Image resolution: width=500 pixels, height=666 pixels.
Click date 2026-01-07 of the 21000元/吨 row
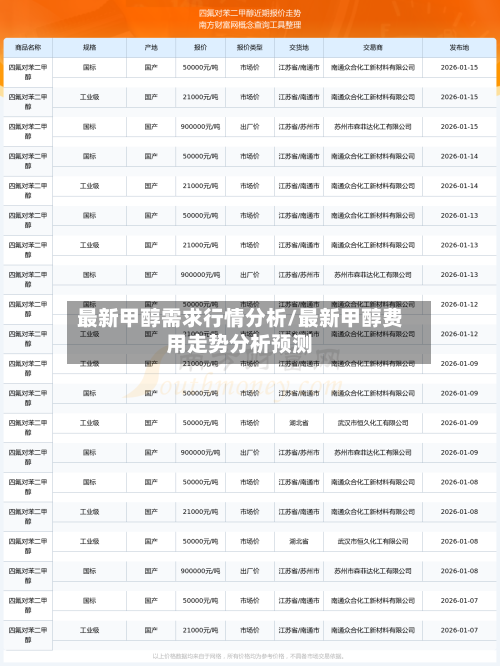(459, 630)
